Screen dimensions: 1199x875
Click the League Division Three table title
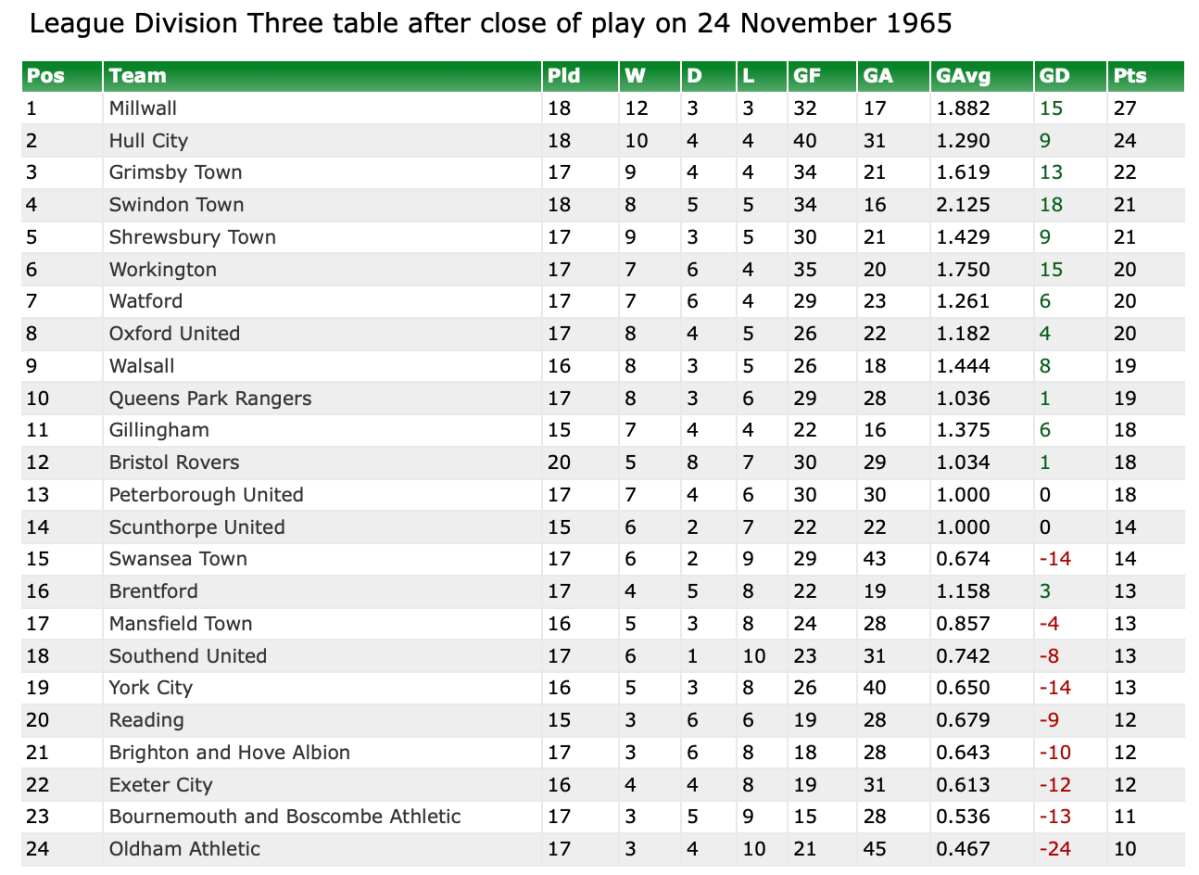pyautogui.click(x=490, y=24)
